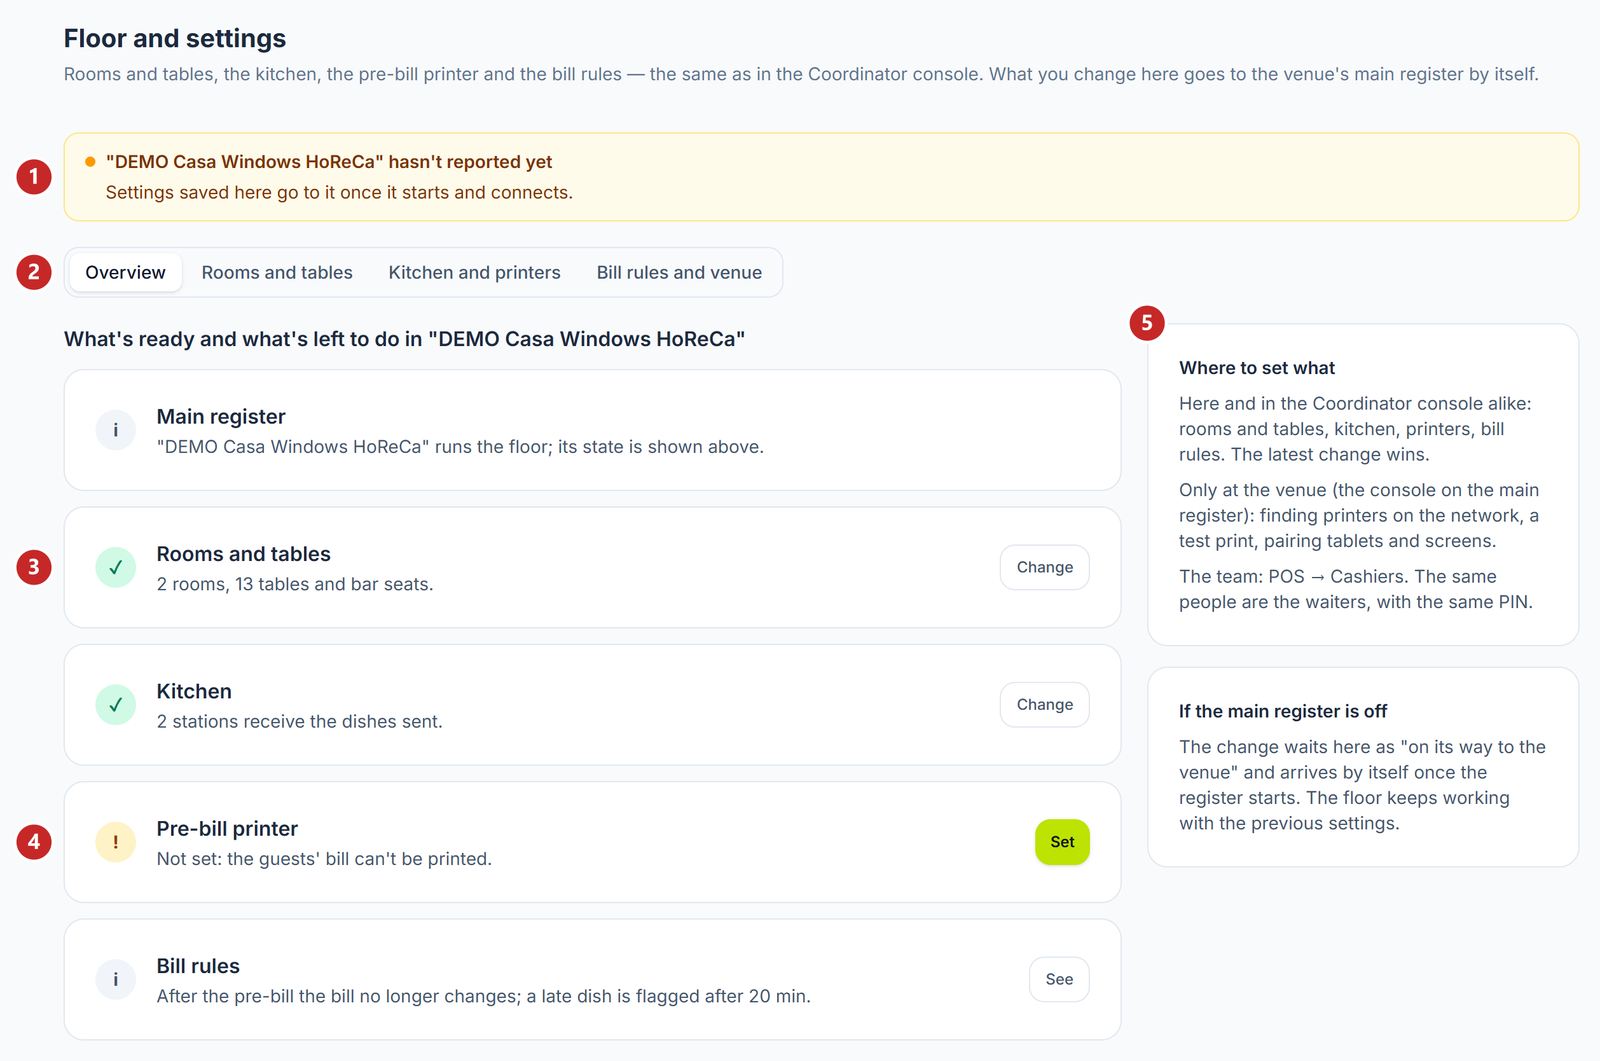The width and height of the screenshot is (1600, 1061).
Task: Click the text "The latest change wins."
Action: point(1330,454)
